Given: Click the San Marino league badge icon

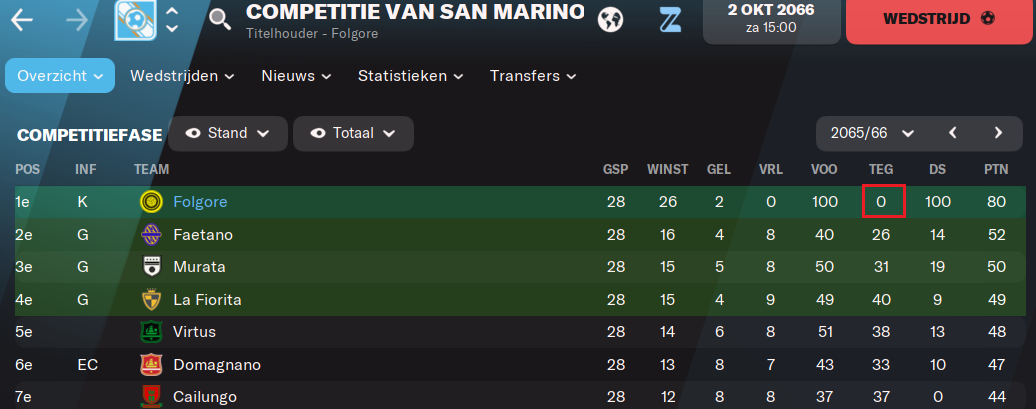Looking at the screenshot, I should (x=134, y=20).
